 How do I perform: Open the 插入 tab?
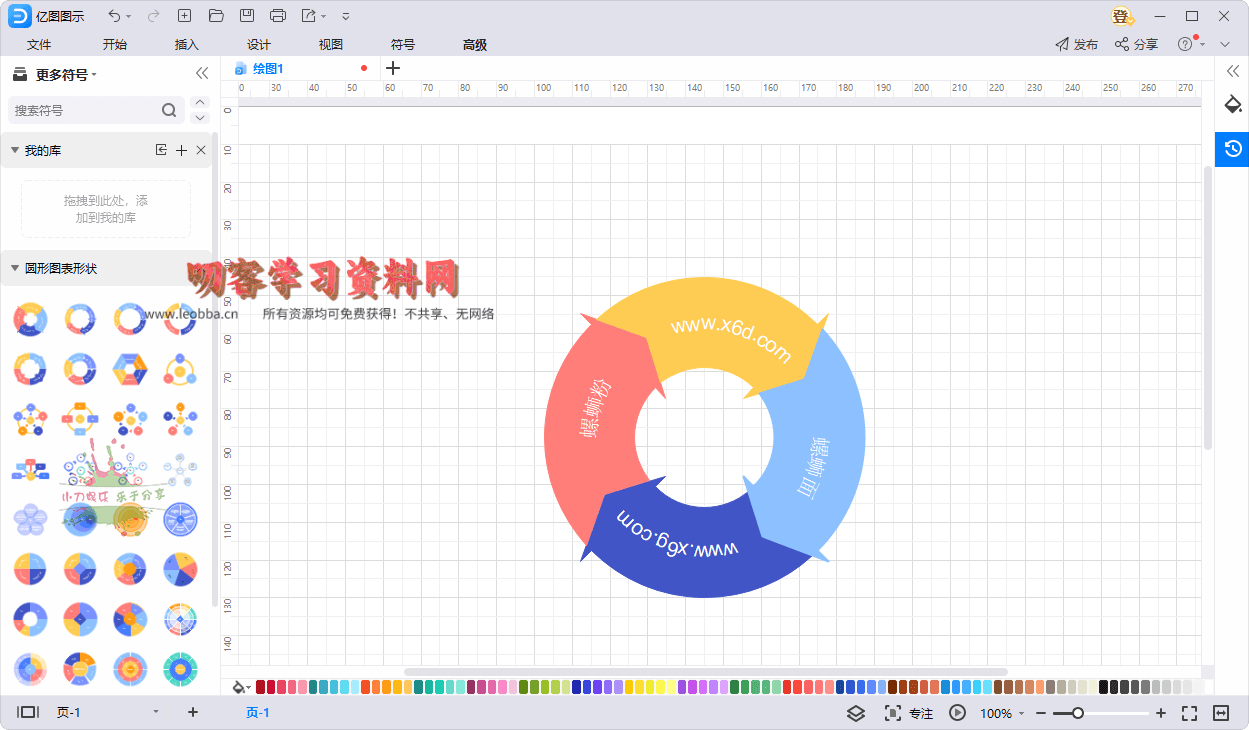click(187, 45)
